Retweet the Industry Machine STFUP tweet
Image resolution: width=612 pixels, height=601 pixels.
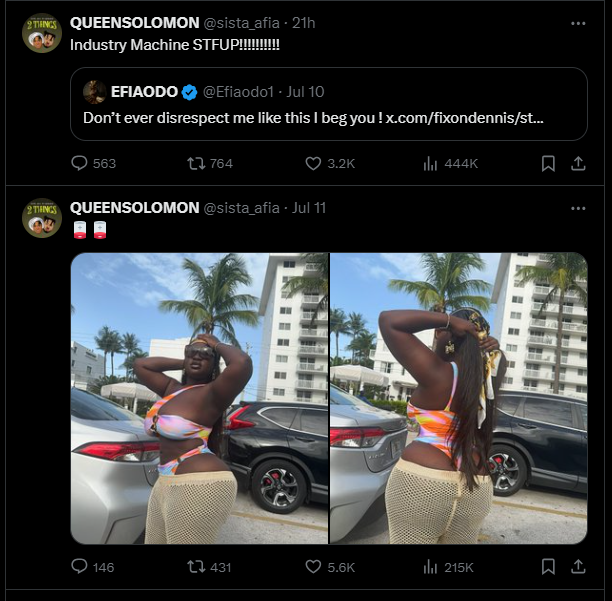[197, 163]
